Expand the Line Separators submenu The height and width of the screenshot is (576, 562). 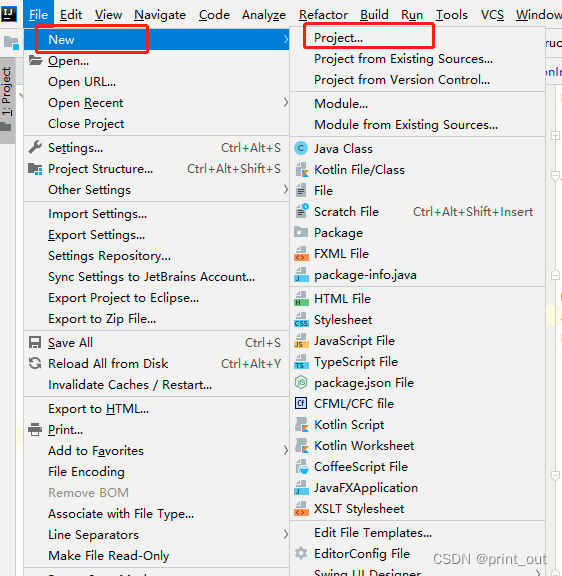click(286, 534)
